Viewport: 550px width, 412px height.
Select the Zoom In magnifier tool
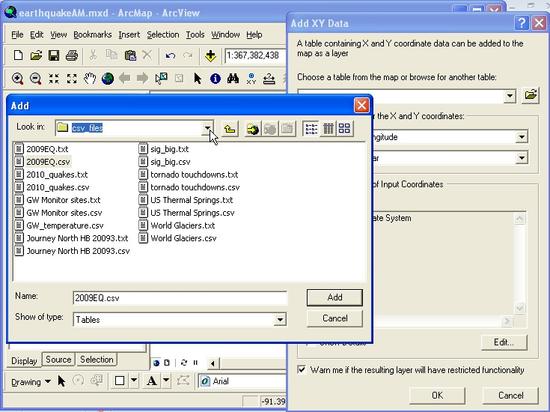pos(18,78)
